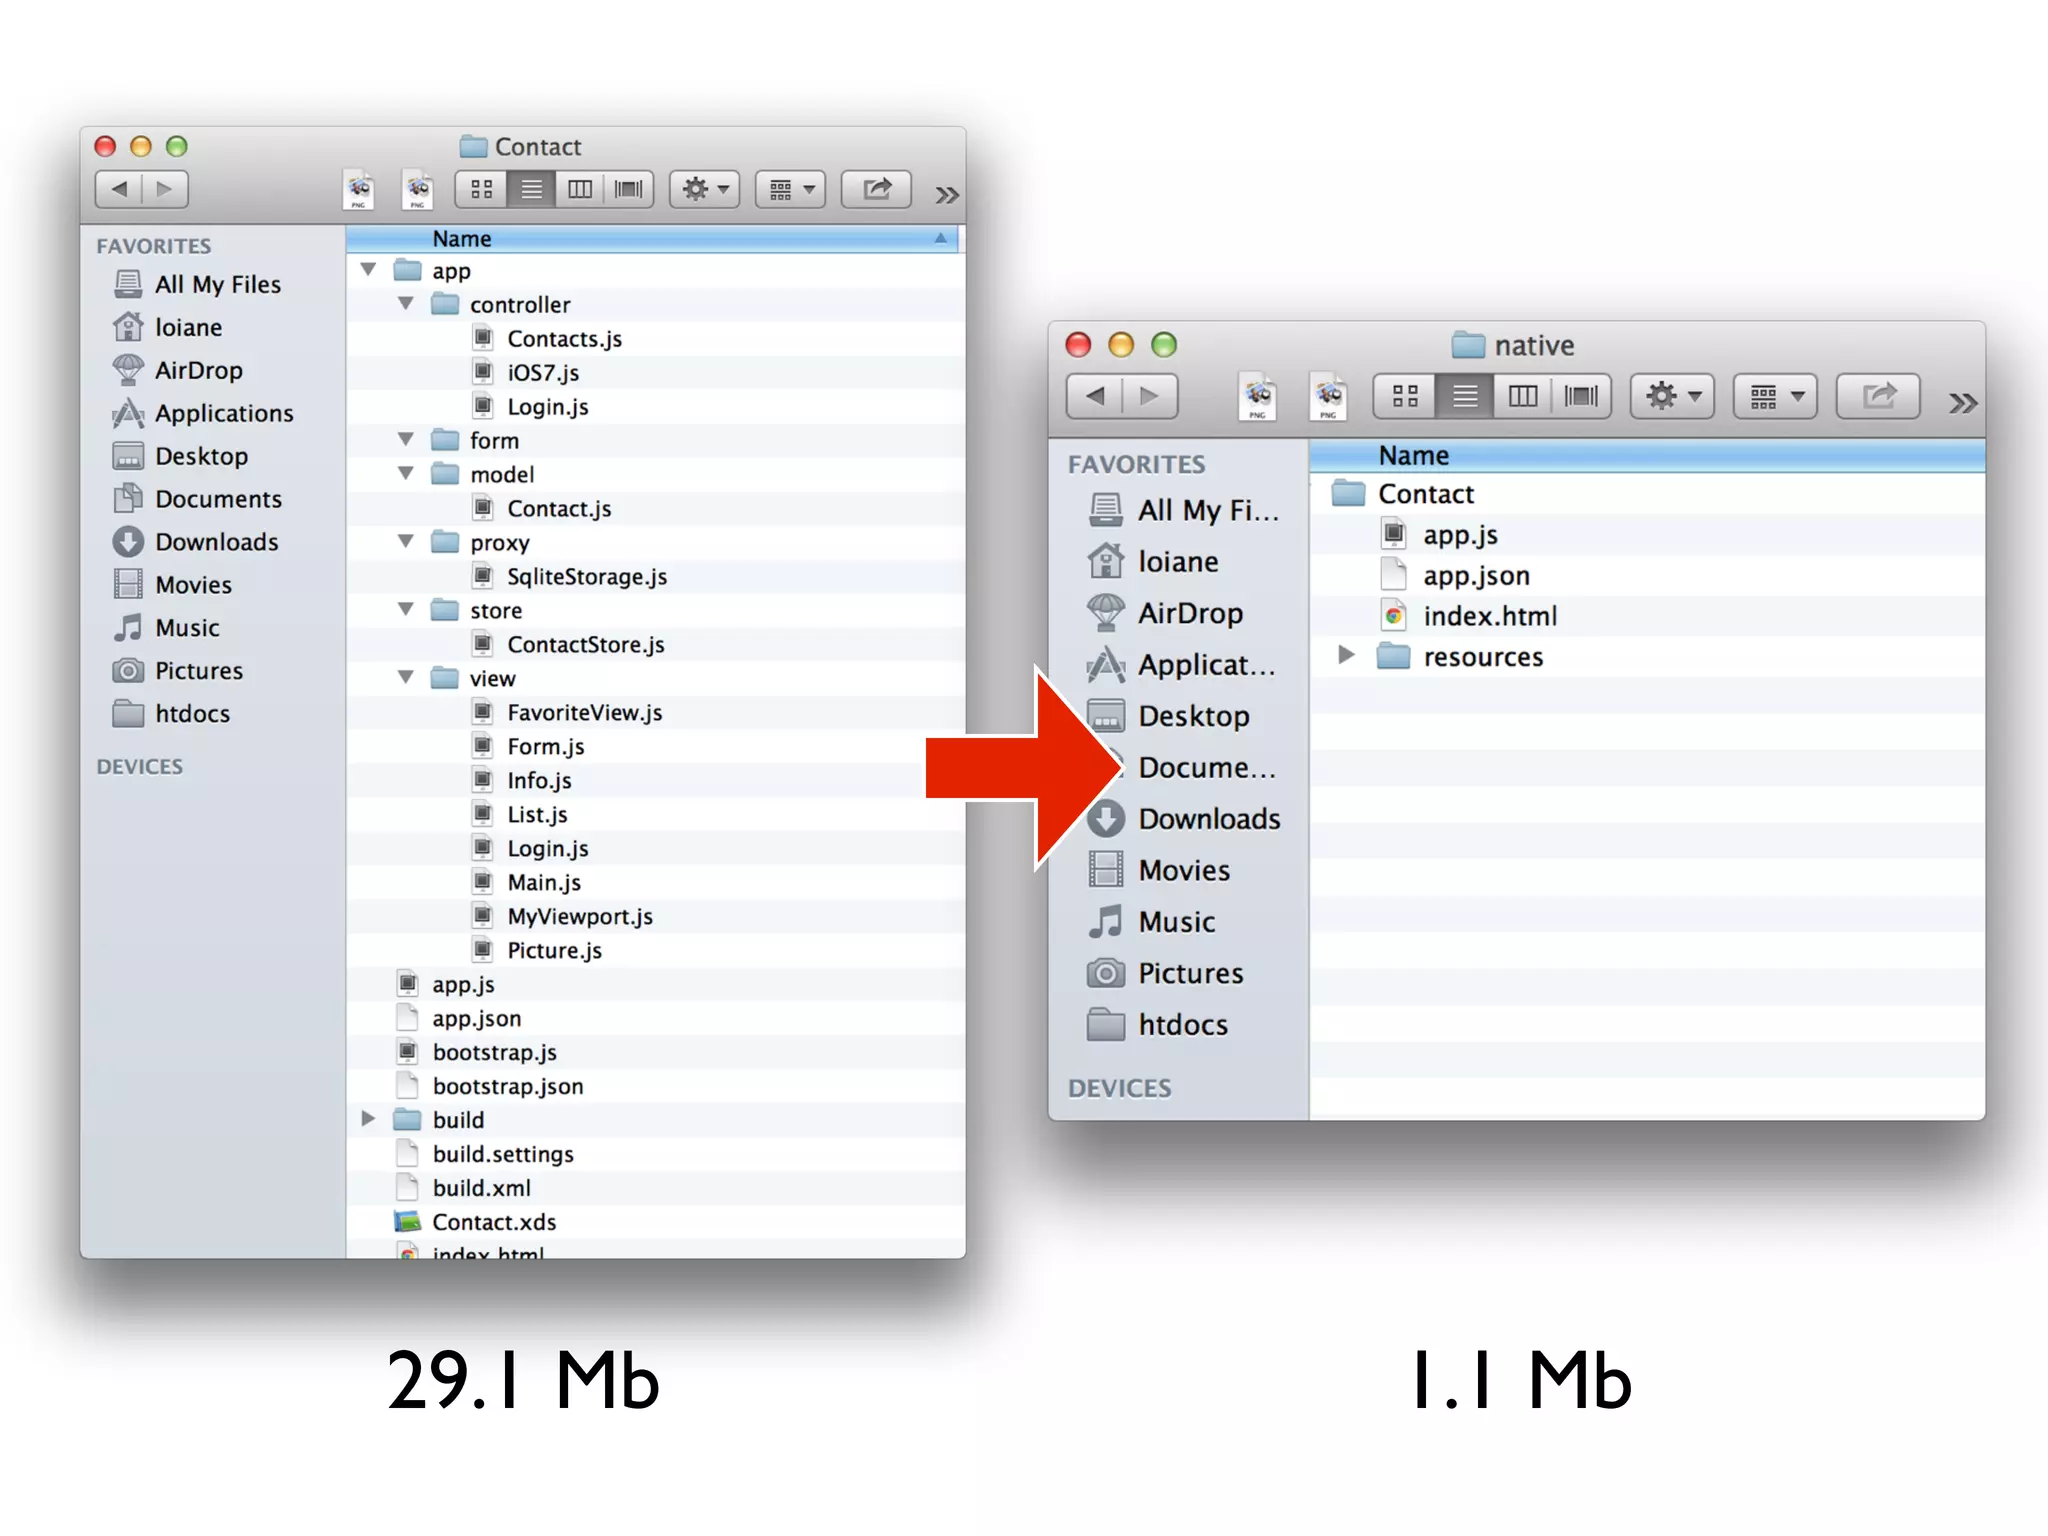The height and width of the screenshot is (1536, 2048).
Task: Switch native window to icon view
Action: (x=1405, y=396)
